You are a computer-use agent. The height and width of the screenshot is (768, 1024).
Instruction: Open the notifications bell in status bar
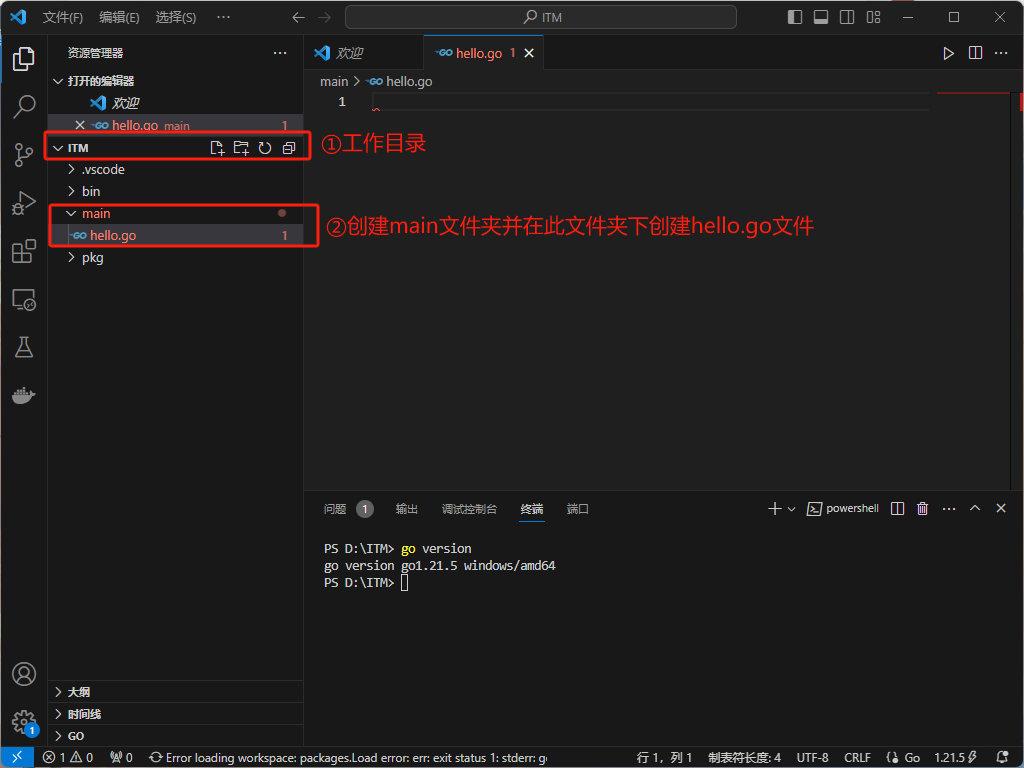(x=1002, y=758)
